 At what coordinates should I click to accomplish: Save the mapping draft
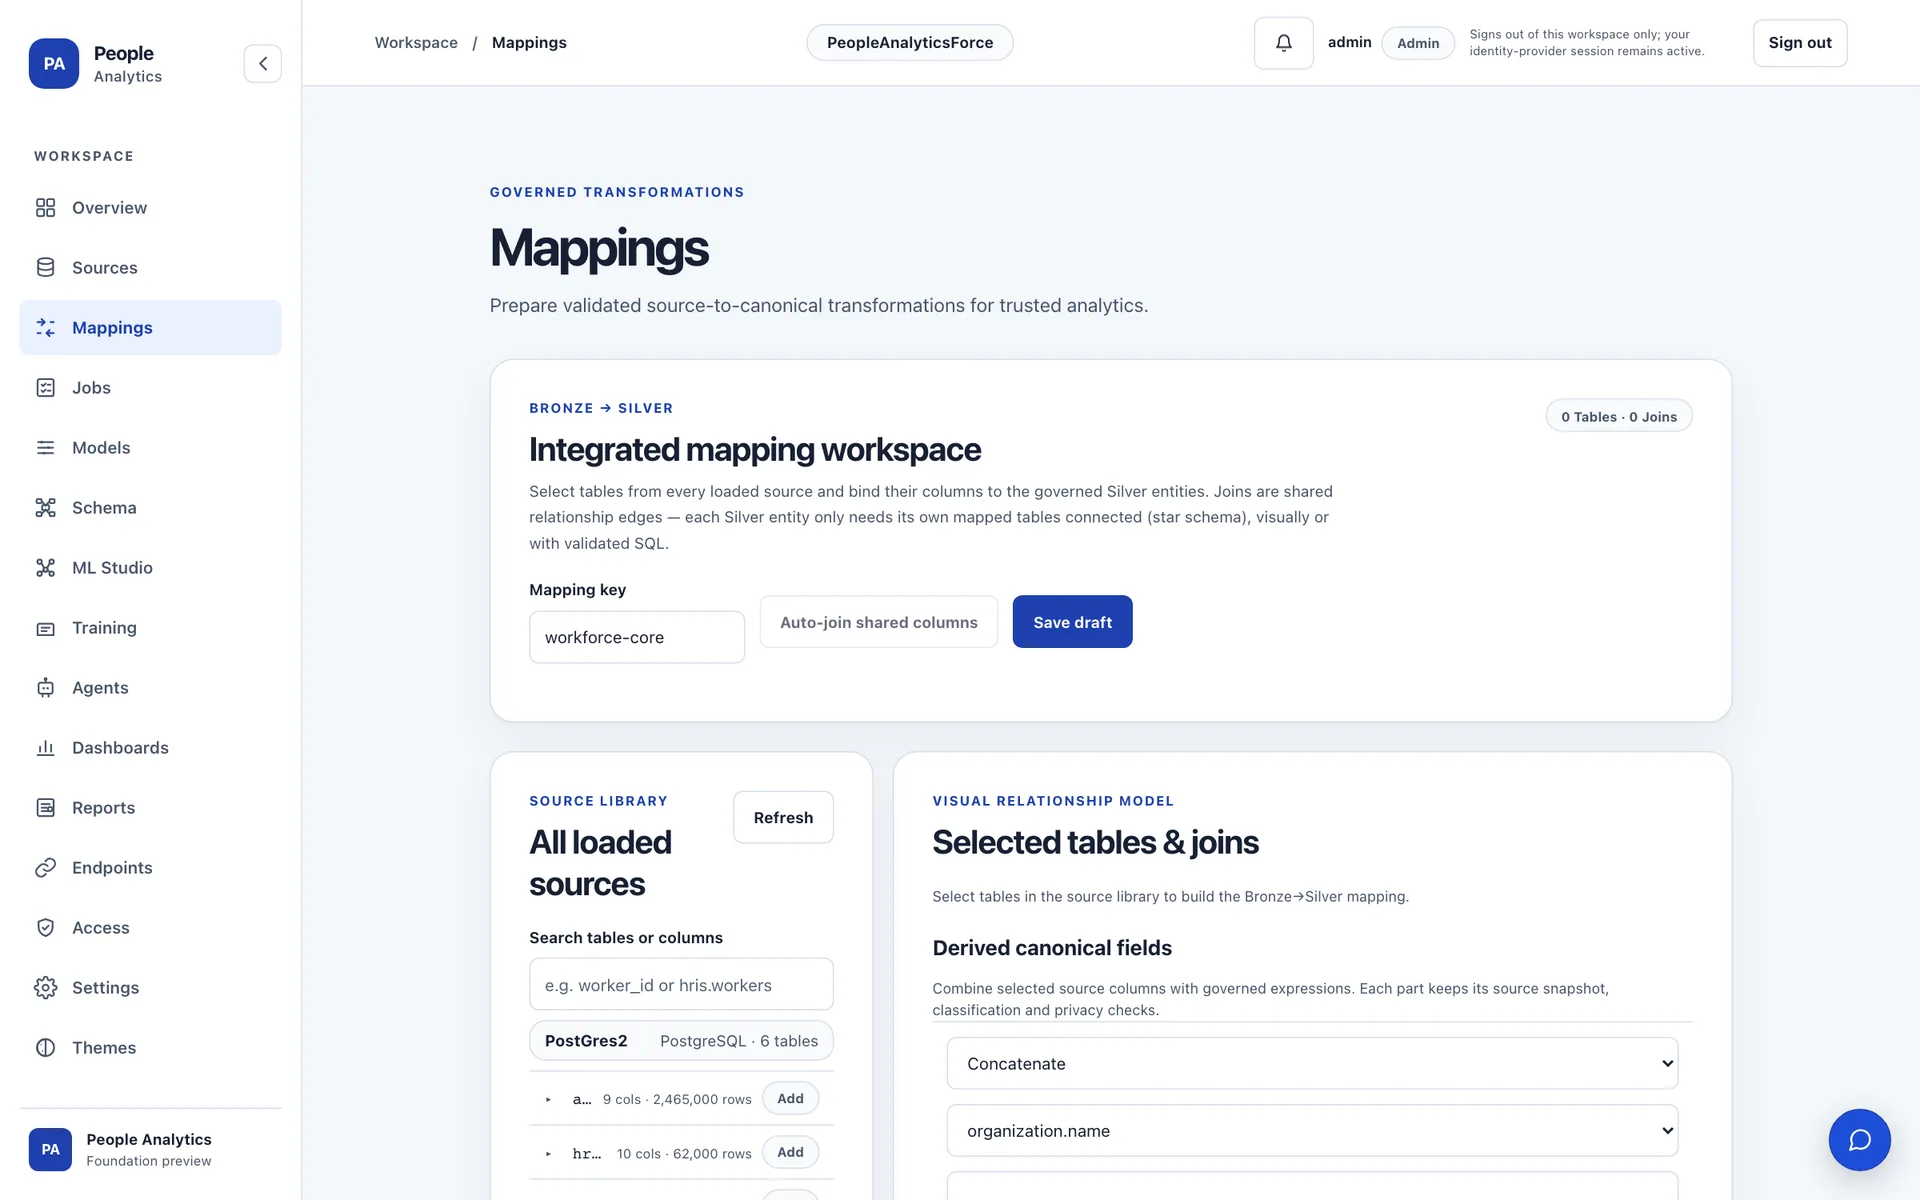coord(1072,622)
